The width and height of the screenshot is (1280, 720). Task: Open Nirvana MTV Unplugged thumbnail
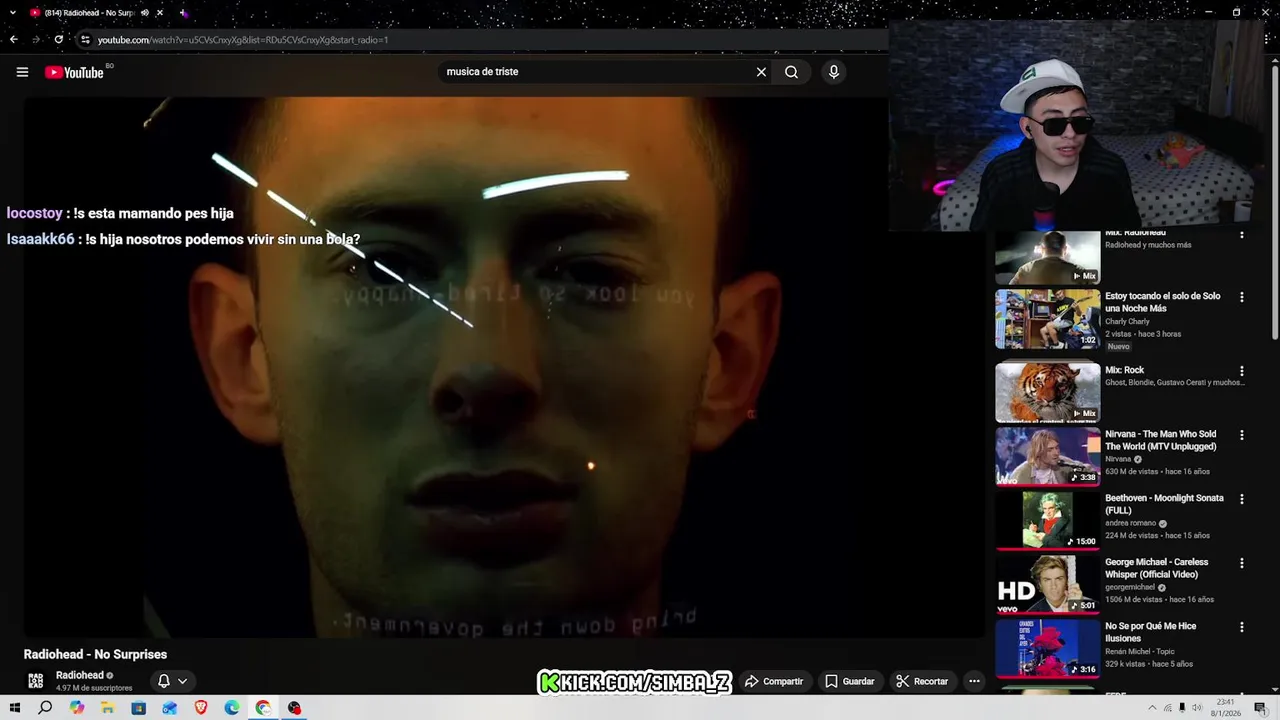1047,456
